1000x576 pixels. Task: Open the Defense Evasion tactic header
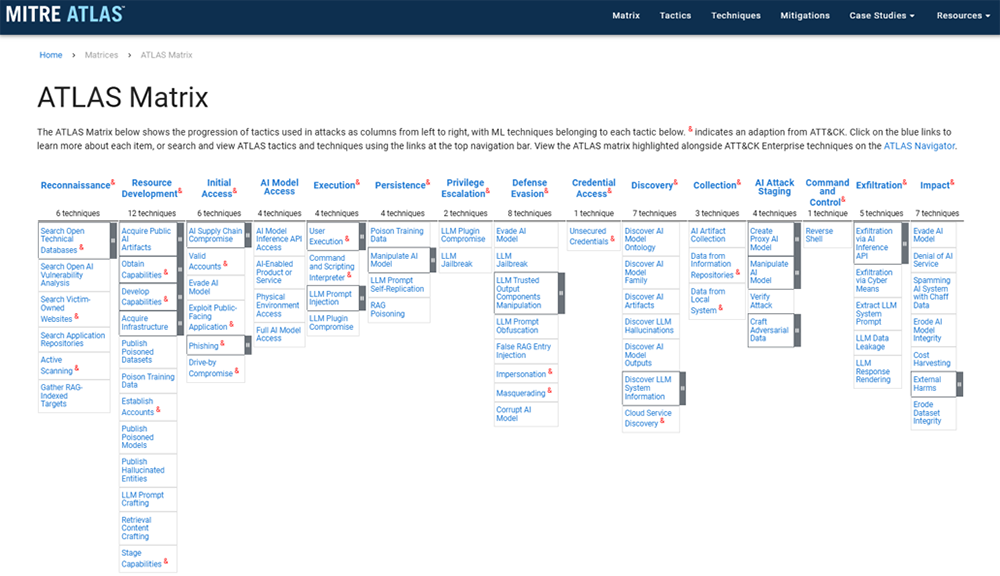pyautogui.click(x=529, y=188)
